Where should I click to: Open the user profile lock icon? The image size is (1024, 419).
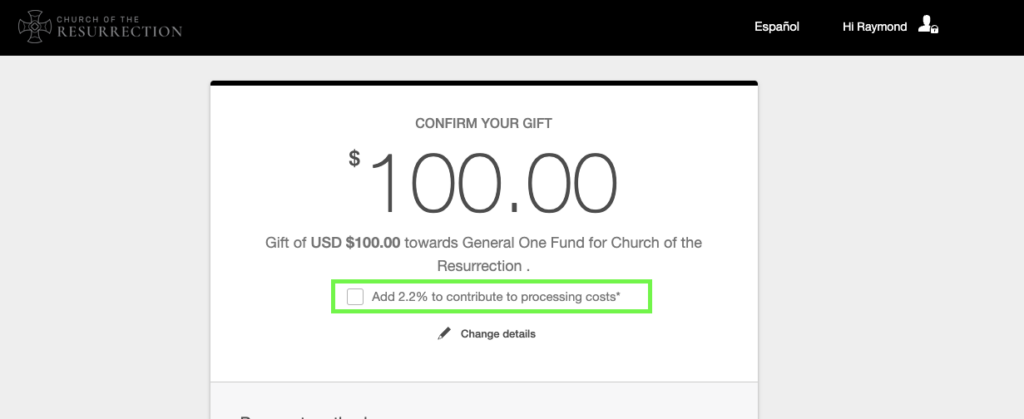(x=928, y=25)
